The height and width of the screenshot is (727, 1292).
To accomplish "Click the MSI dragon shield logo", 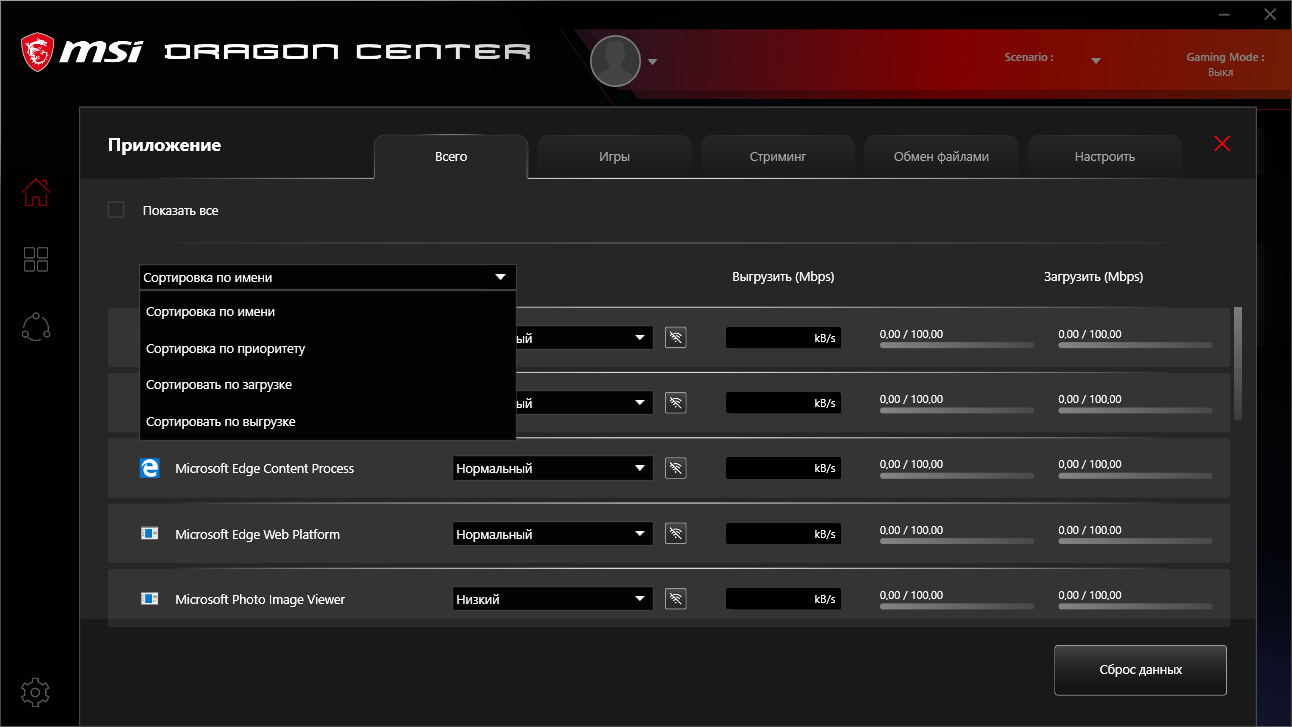I will 39,52.
